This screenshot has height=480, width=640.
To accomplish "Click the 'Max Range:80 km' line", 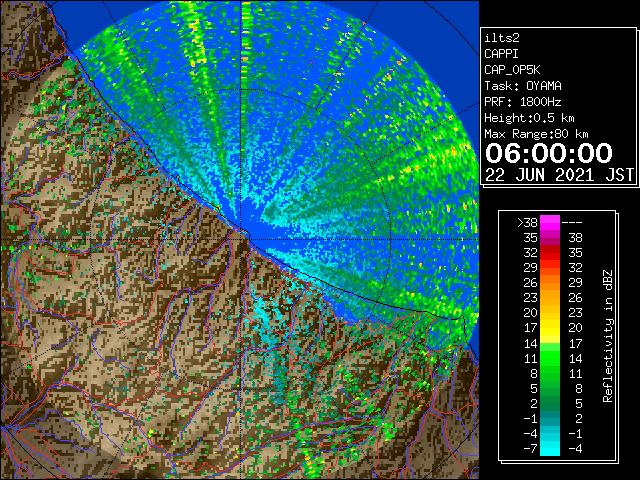I will coord(536,134).
